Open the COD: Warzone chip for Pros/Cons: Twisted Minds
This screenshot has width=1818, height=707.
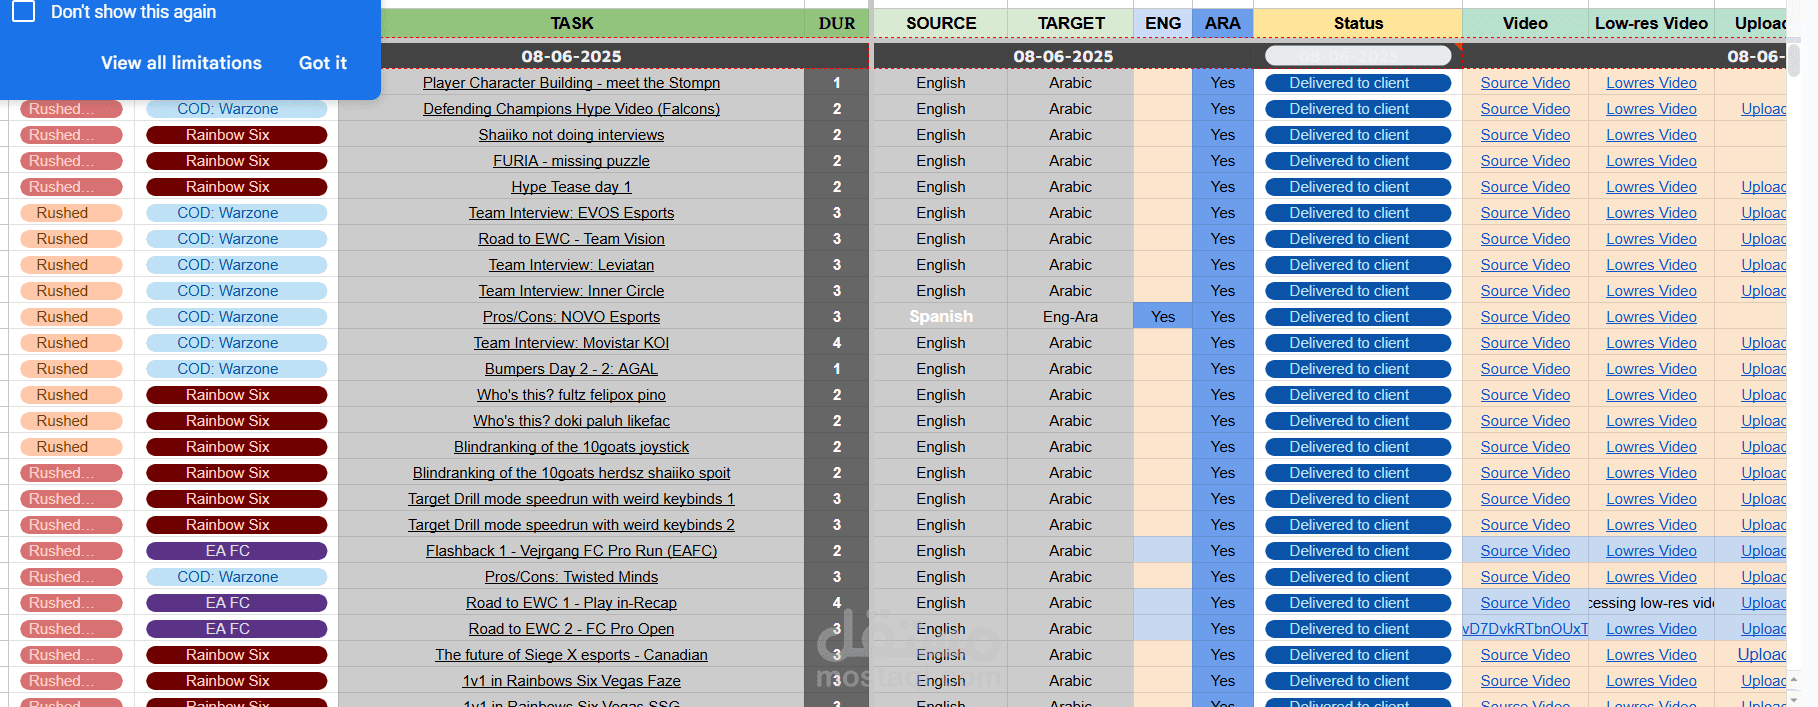tap(237, 577)
